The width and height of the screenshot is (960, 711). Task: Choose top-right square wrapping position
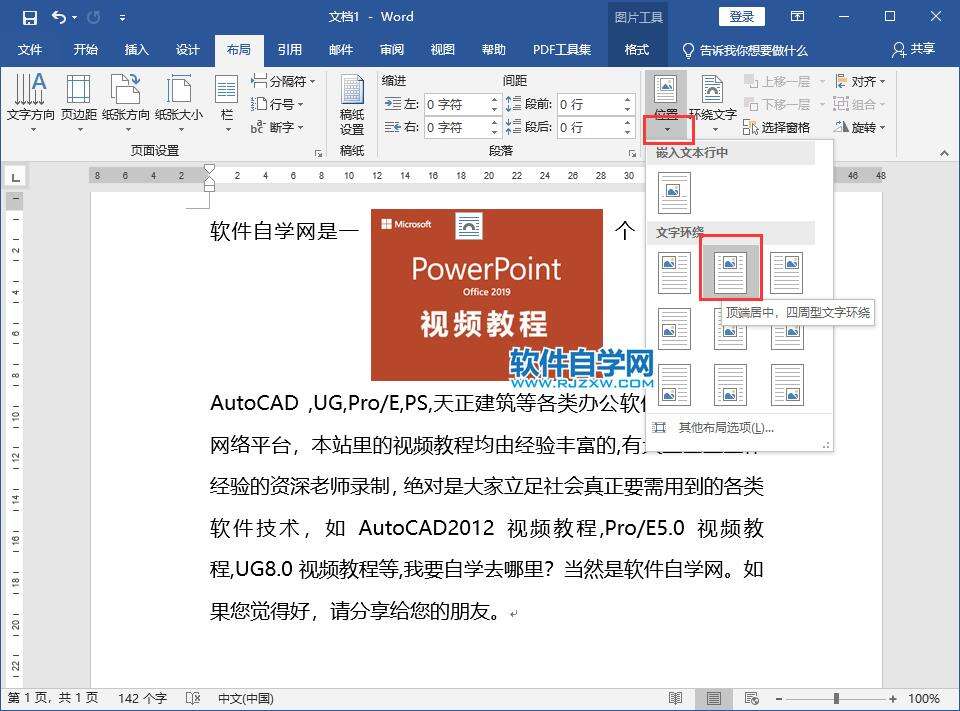pyautogui.click(x=787, y=273)
